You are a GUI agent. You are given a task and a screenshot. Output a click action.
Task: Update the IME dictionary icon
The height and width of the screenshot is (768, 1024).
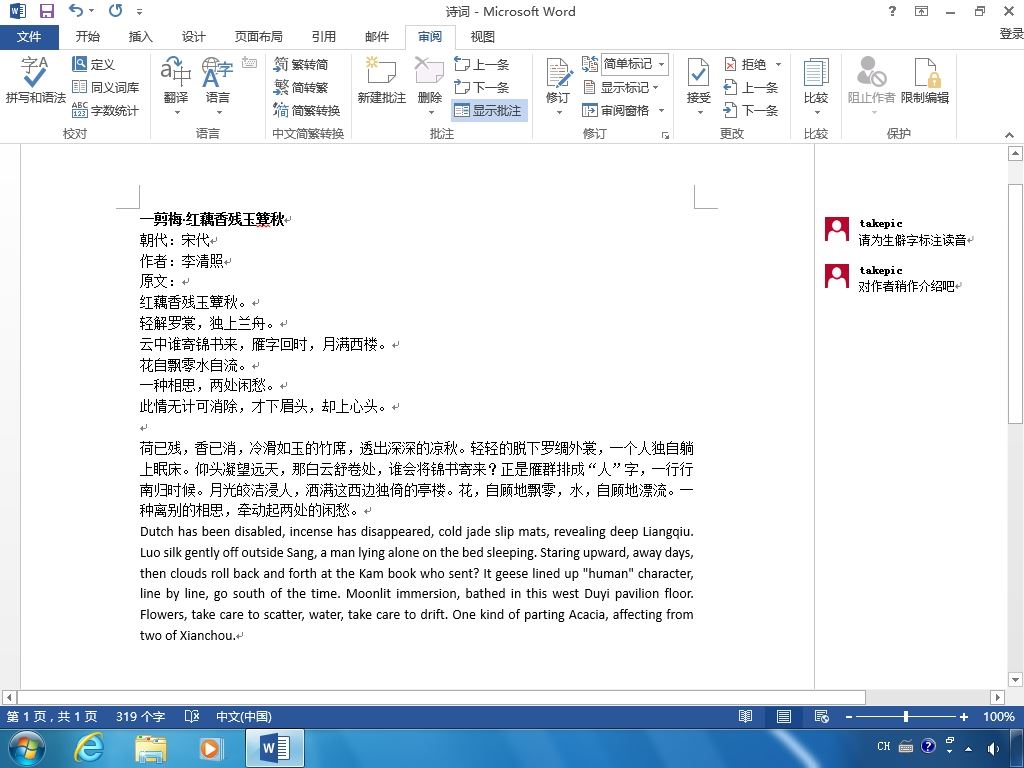click(x=249, y=63)
